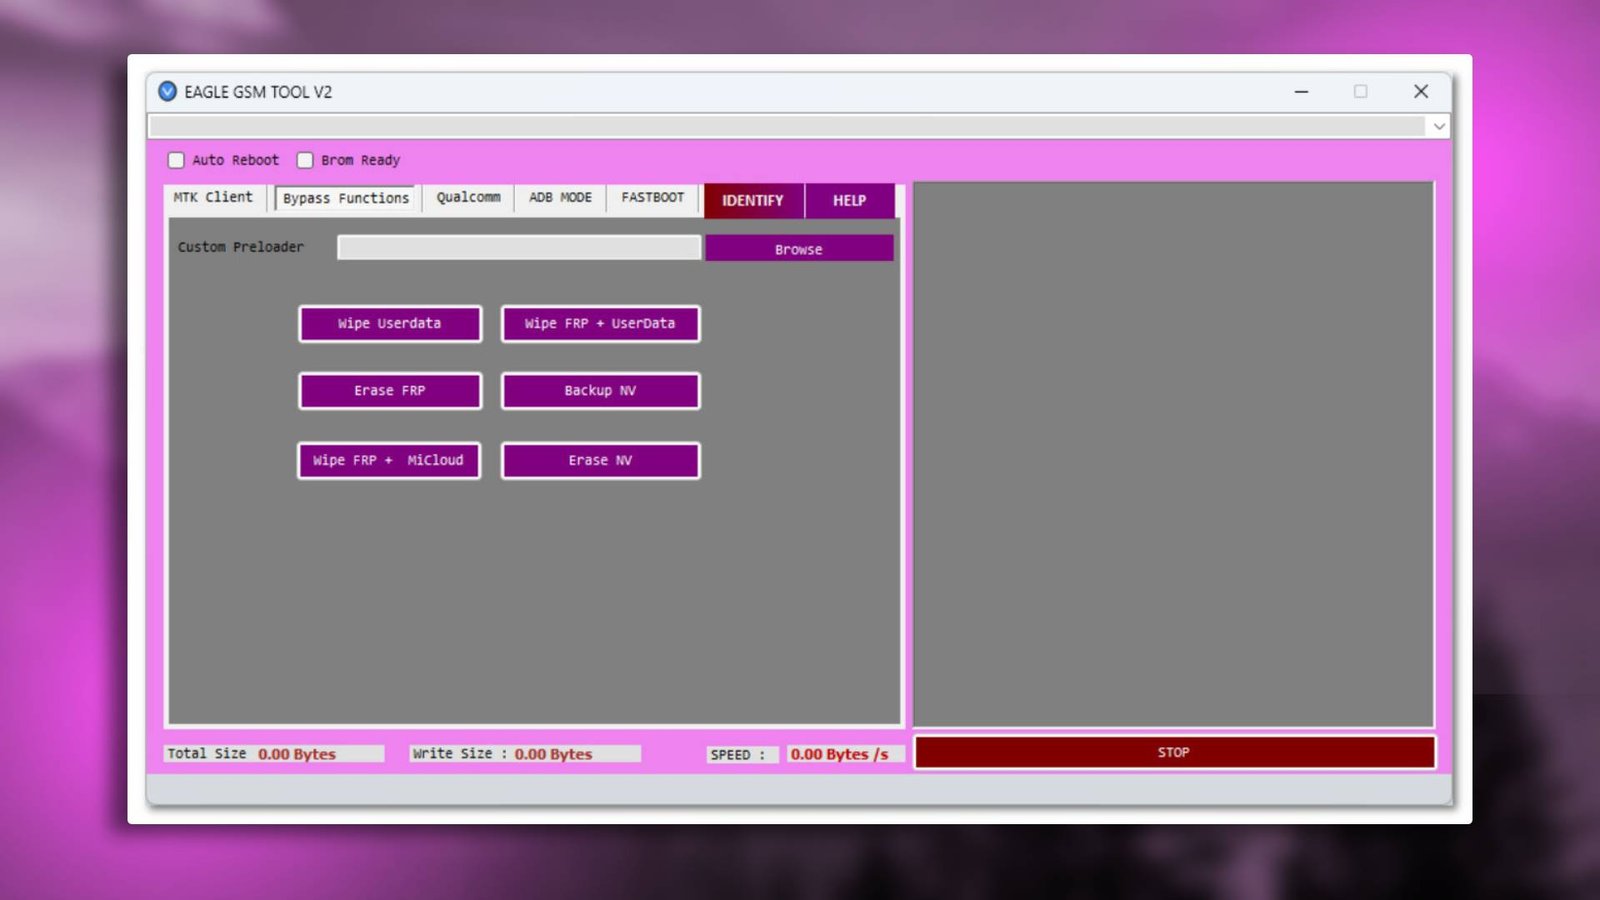This screenshot has width=1600, height=900.
Task: Trigger Erase FRP
Action: [x=389, y=390]
